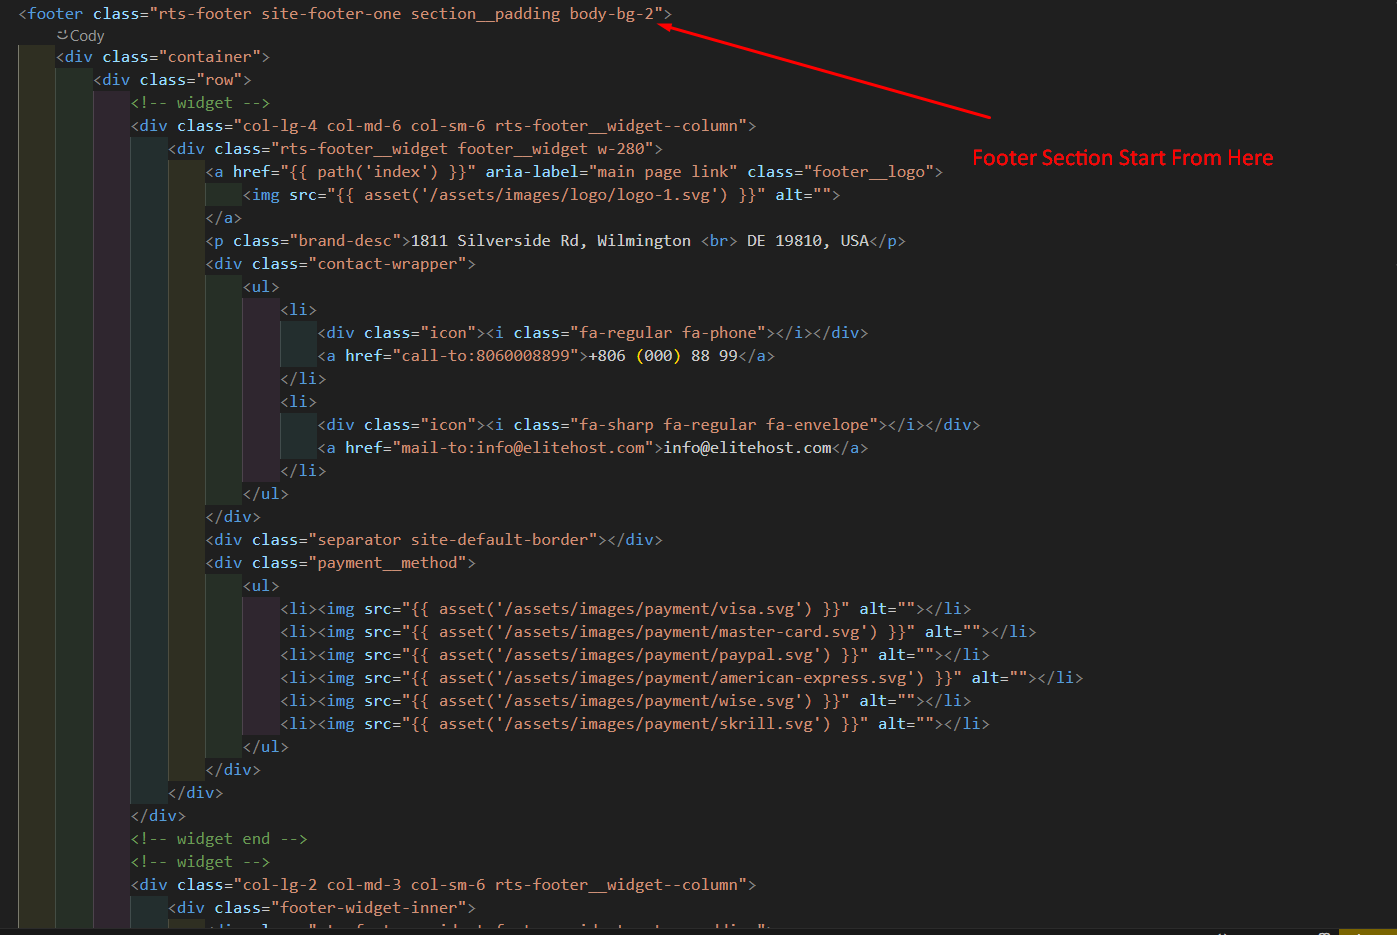Click the opening footer tag name

pos(55,14)
